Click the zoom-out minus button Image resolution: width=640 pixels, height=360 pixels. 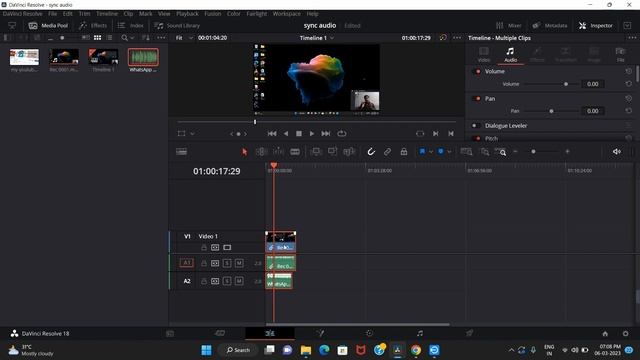[x=515, y=151]
